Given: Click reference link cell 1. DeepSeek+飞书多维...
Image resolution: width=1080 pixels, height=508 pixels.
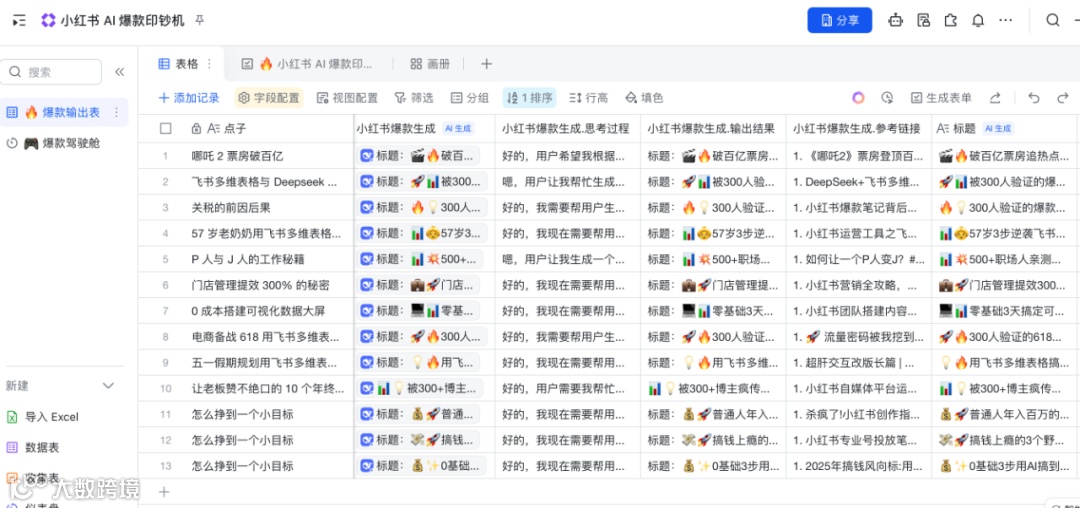Looking at the screenshot, I should click(x=859, y=182).
